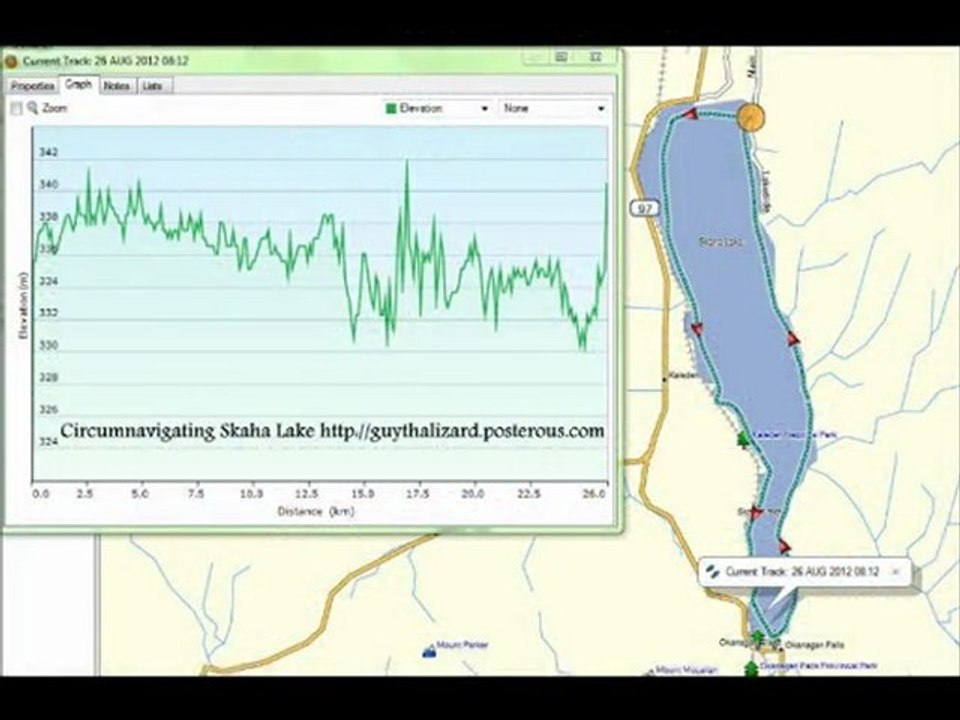The image size is (960, 720).
Task: Switch to the Properties tab
Action: (32, 86)
